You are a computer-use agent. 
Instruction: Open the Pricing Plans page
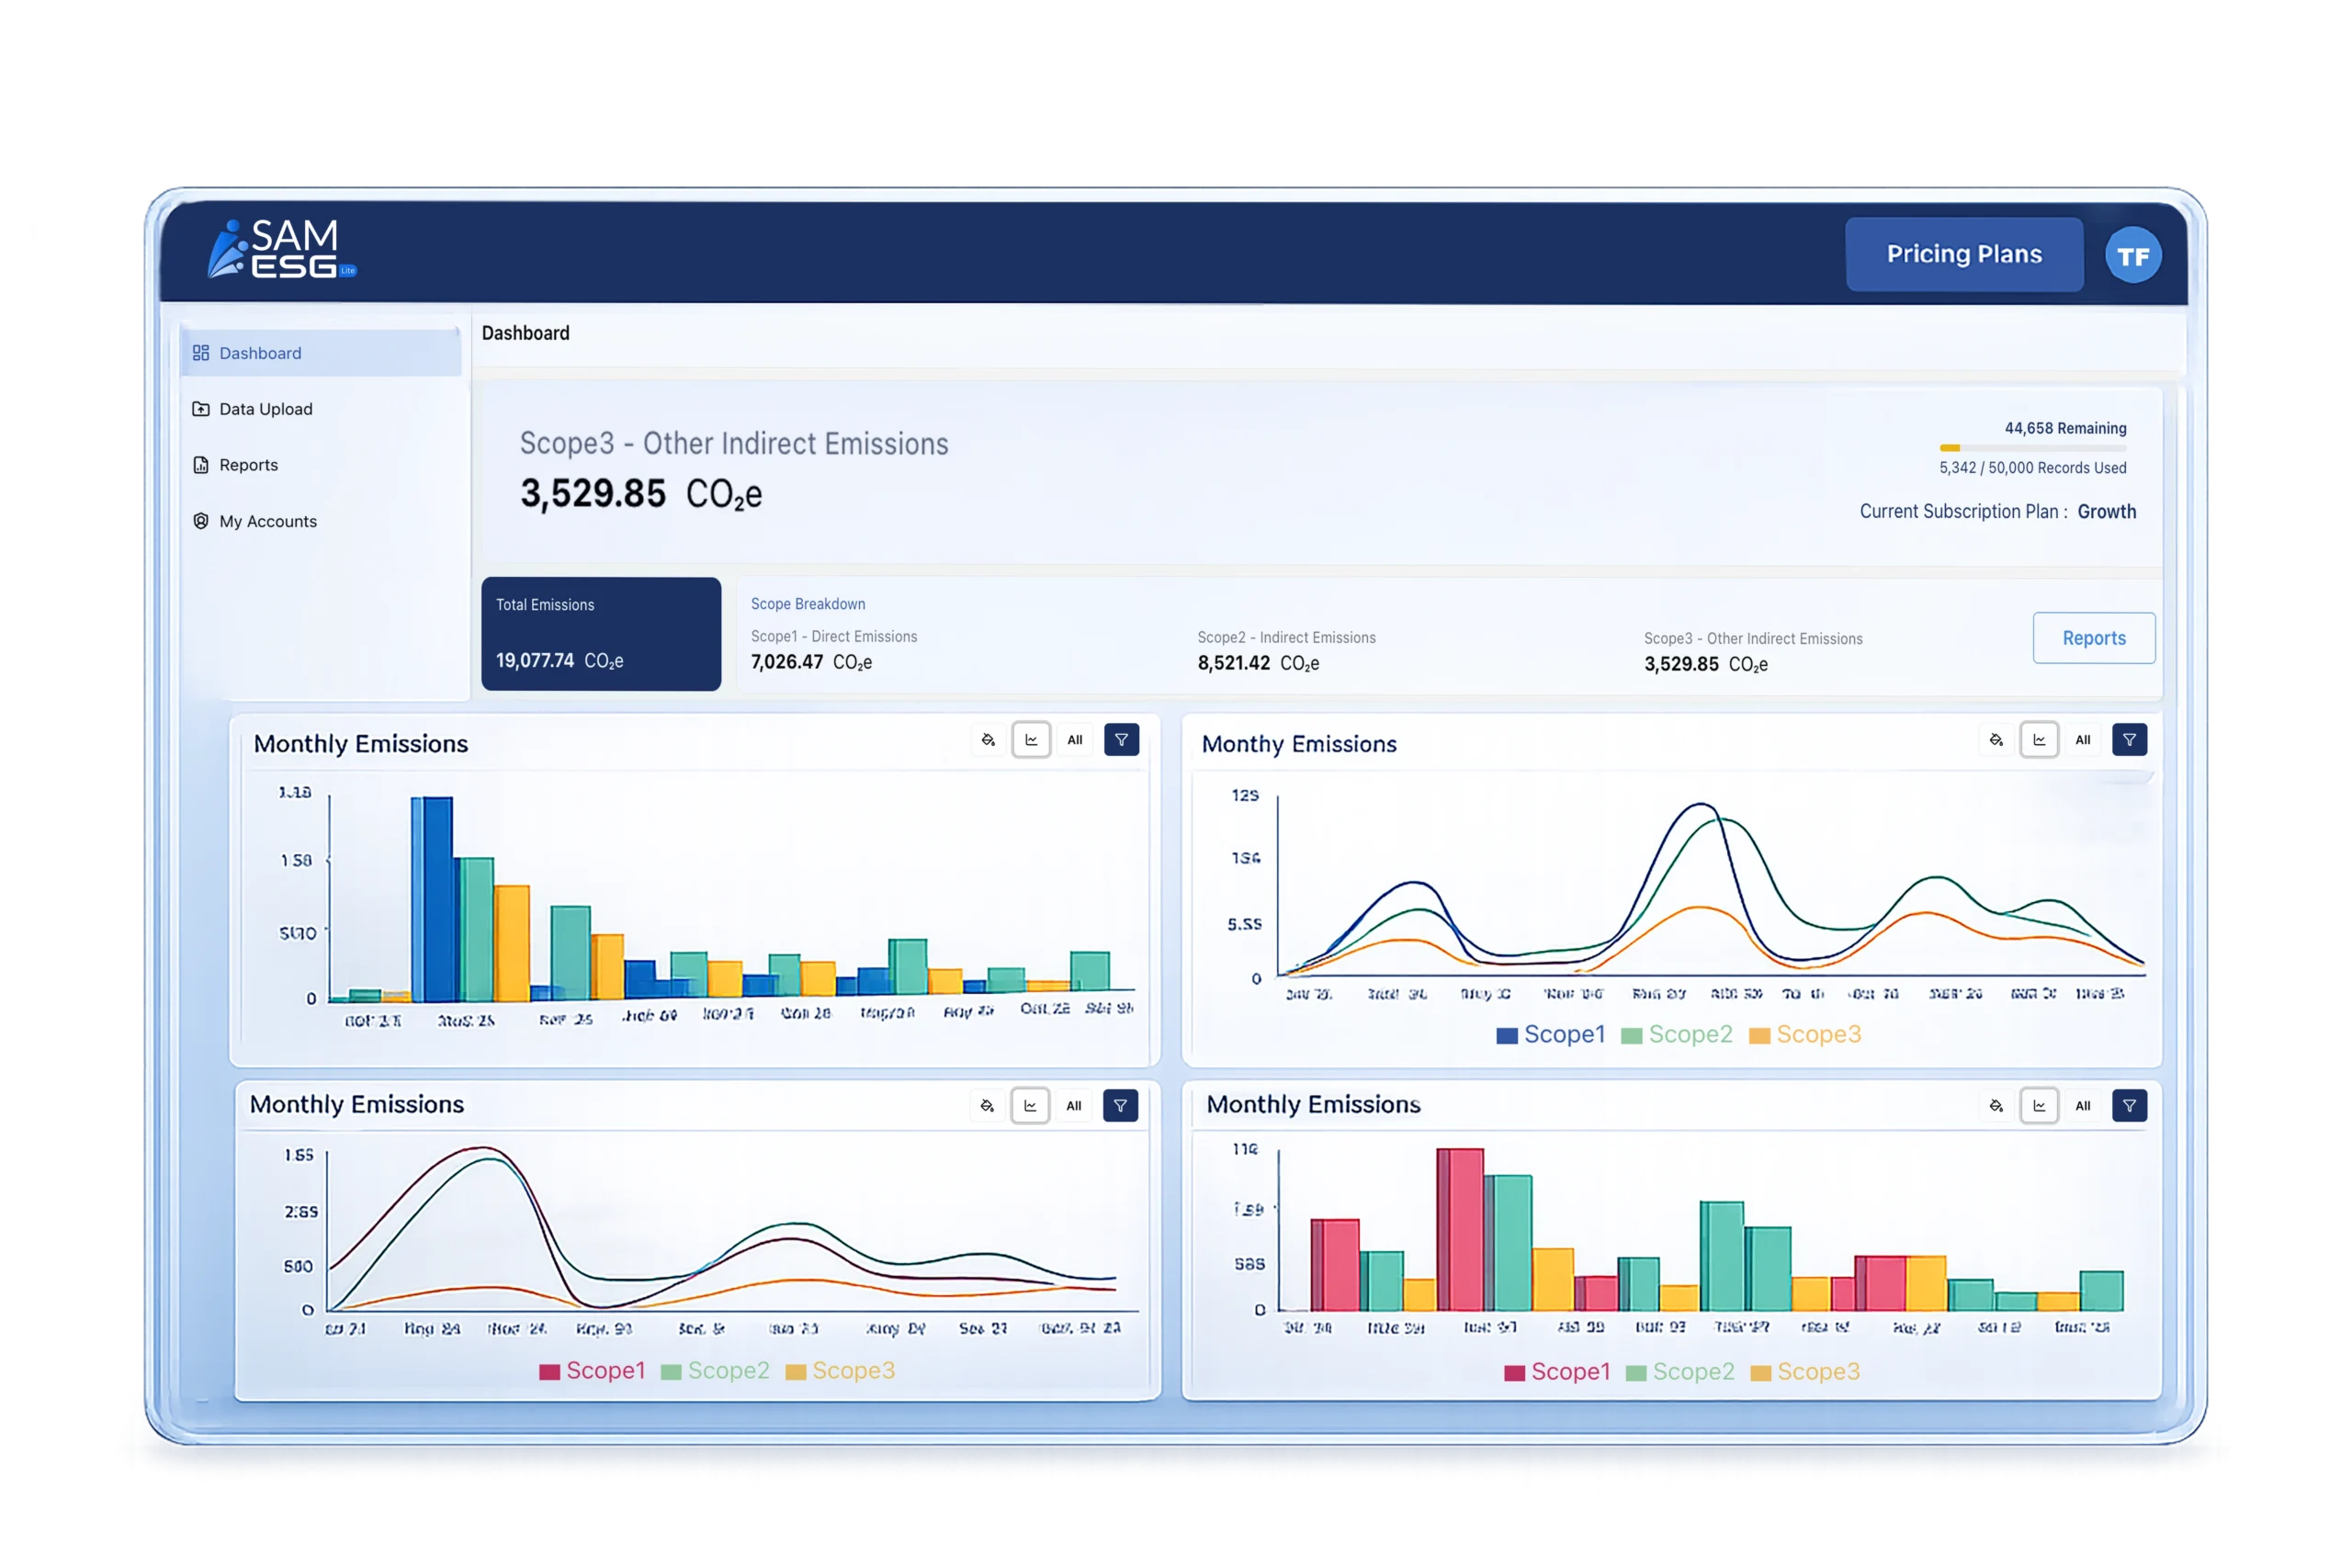[x=1964, y=254]
